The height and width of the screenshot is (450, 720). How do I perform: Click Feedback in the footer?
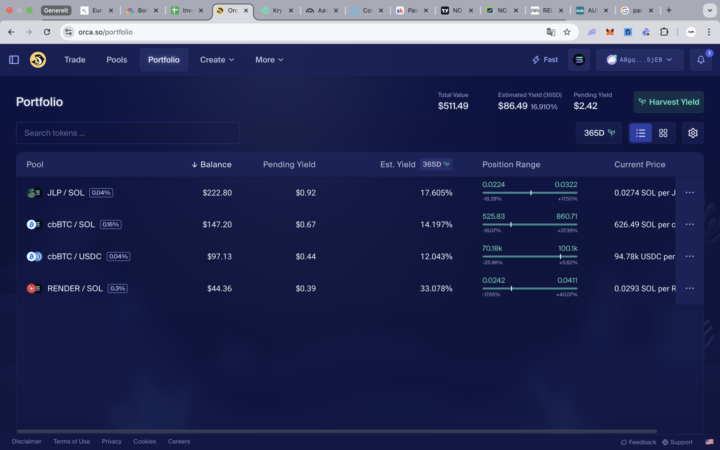click(x=638, y=442)
